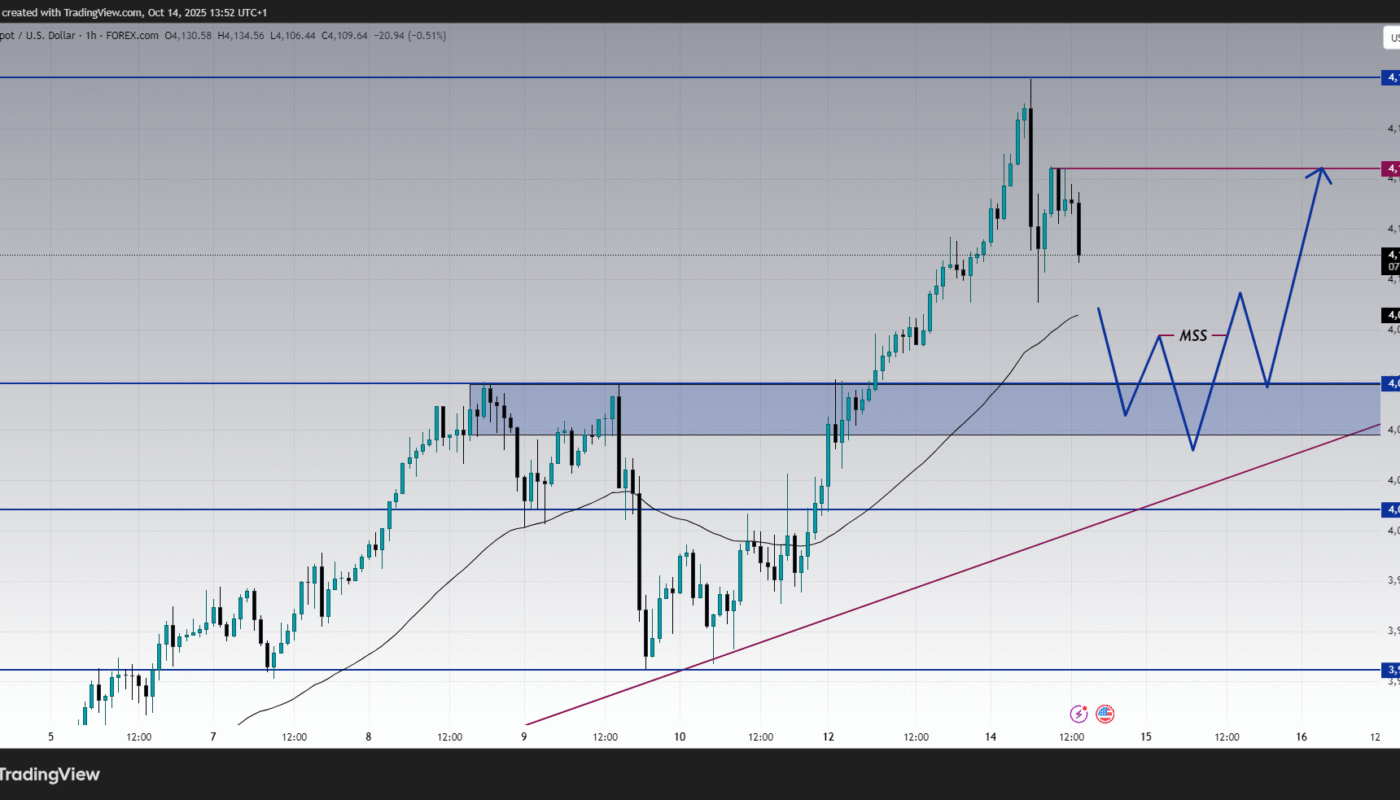Viewport: 1400px width, 800px height.
Task: Expand the change percentage -0.51% readout
Action: point(425,35)
